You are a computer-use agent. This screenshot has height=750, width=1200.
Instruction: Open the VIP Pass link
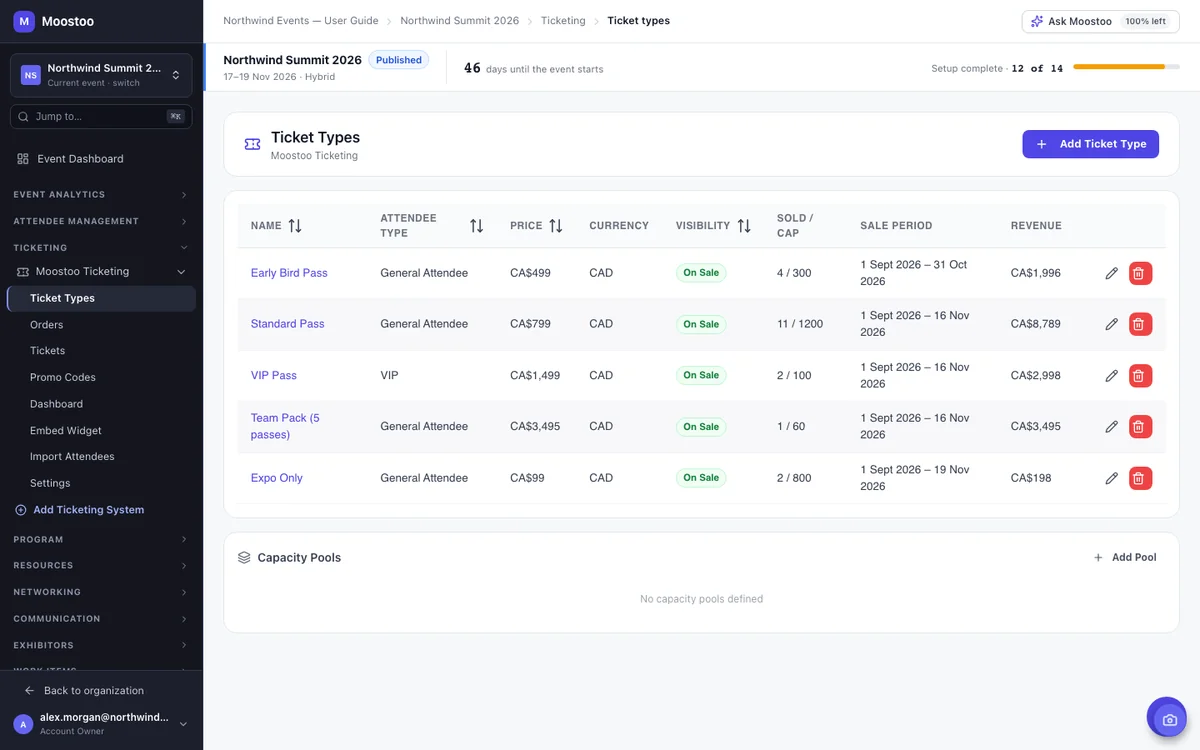[x=274, y=375]
